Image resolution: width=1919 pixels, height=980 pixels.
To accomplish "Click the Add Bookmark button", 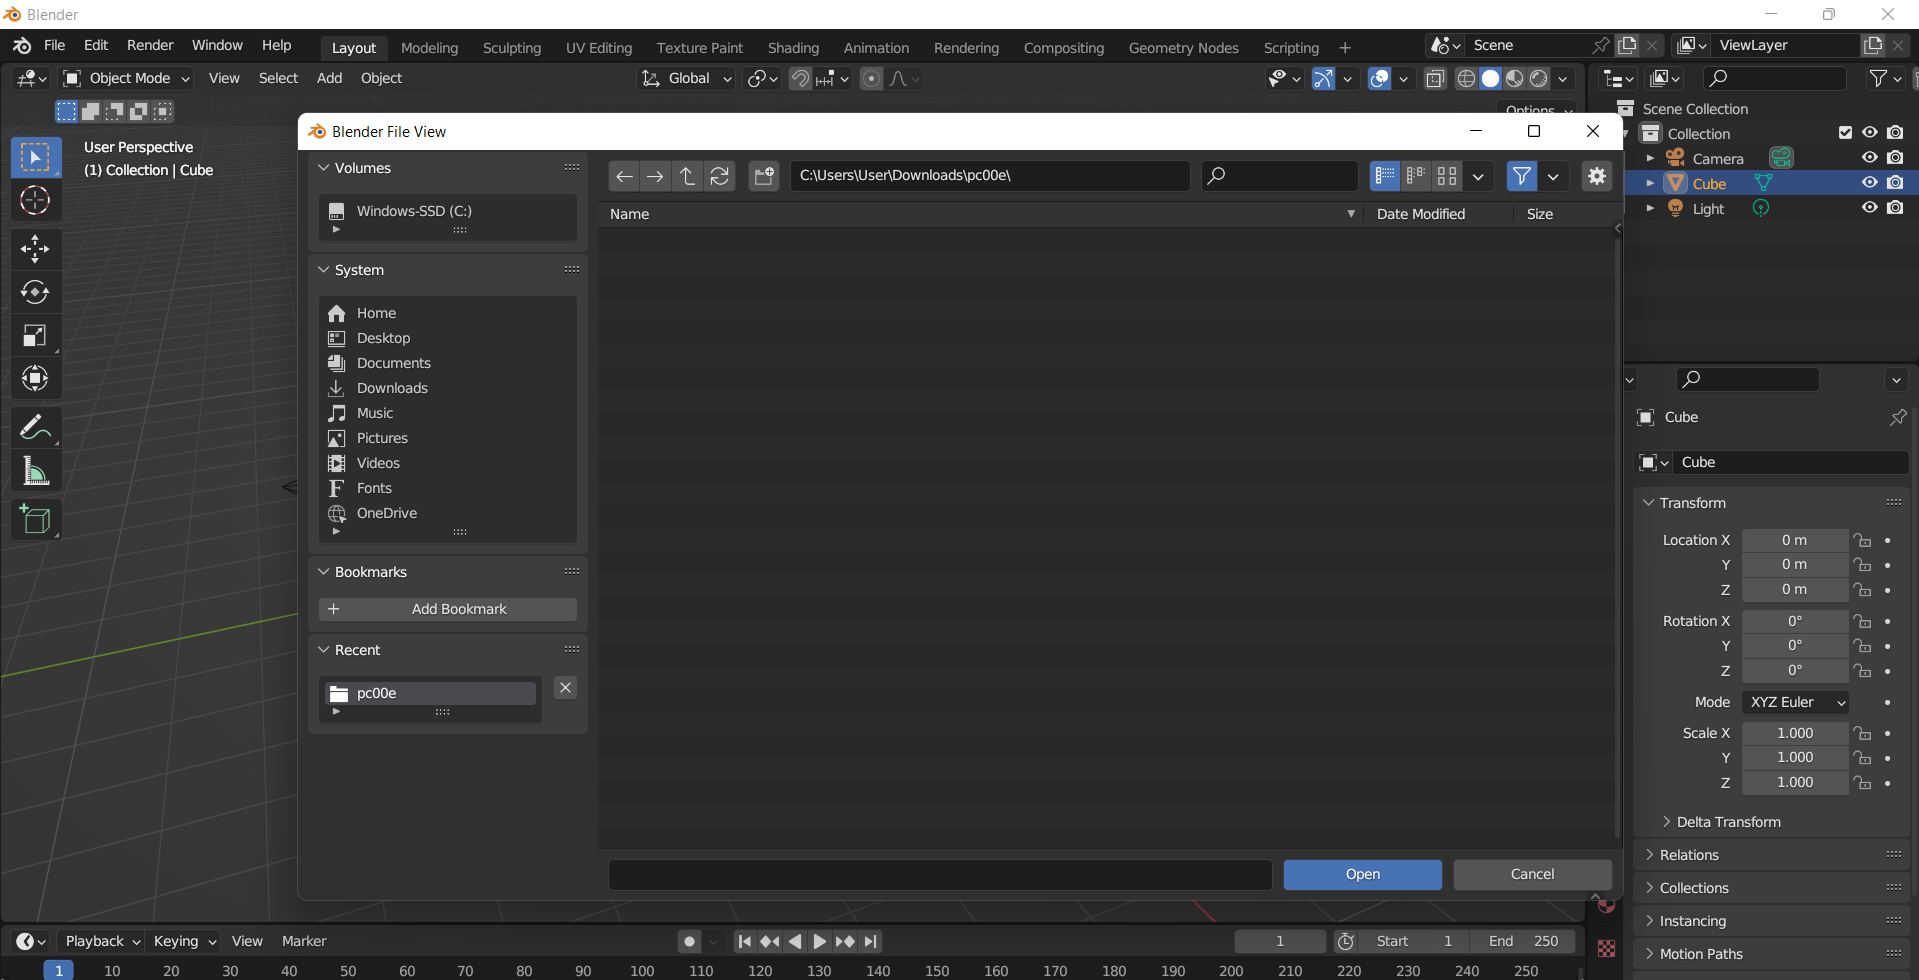I will pos(448,609).
